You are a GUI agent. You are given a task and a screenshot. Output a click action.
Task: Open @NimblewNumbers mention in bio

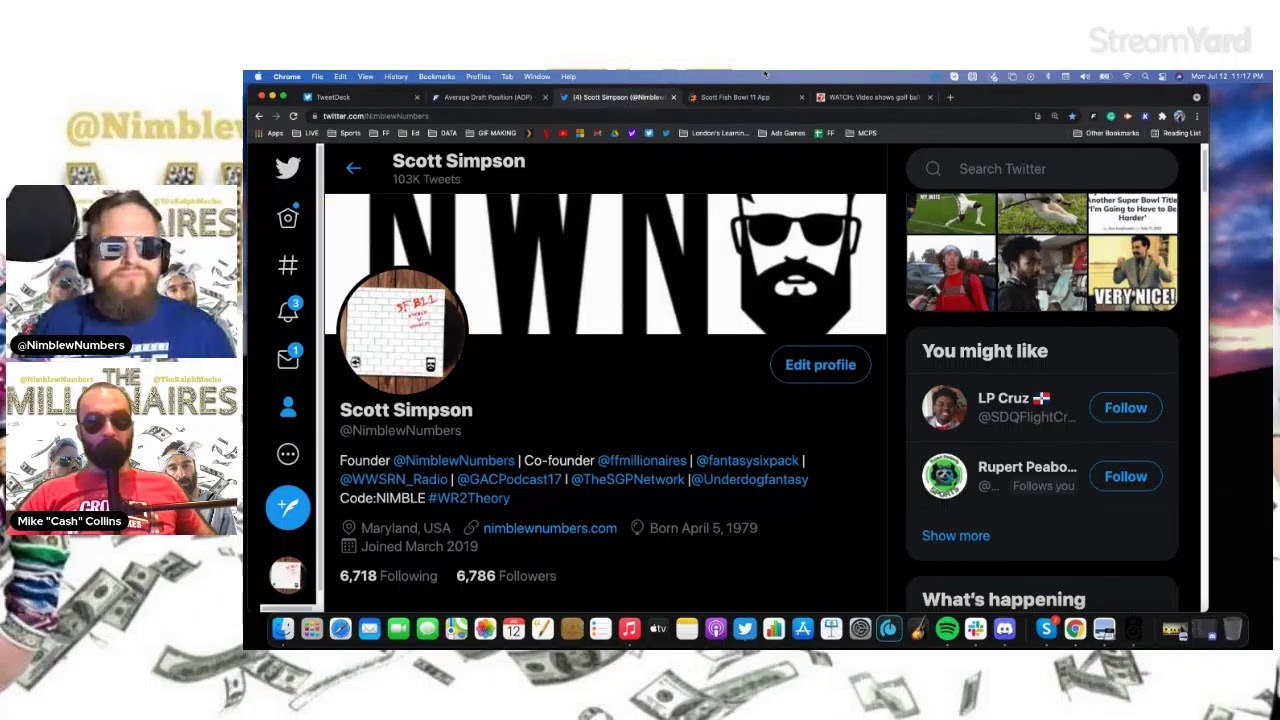[454, 461]
